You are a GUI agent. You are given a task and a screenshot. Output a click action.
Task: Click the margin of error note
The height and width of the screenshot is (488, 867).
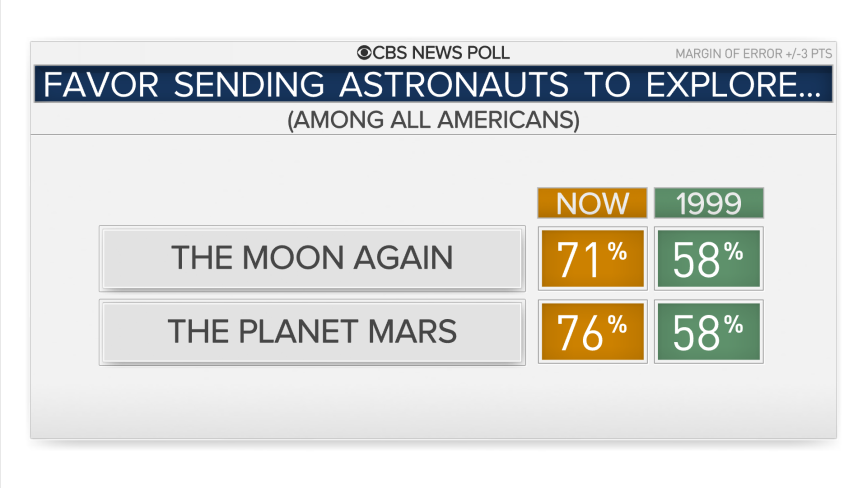pyautogui.click(x=753, y=54)
